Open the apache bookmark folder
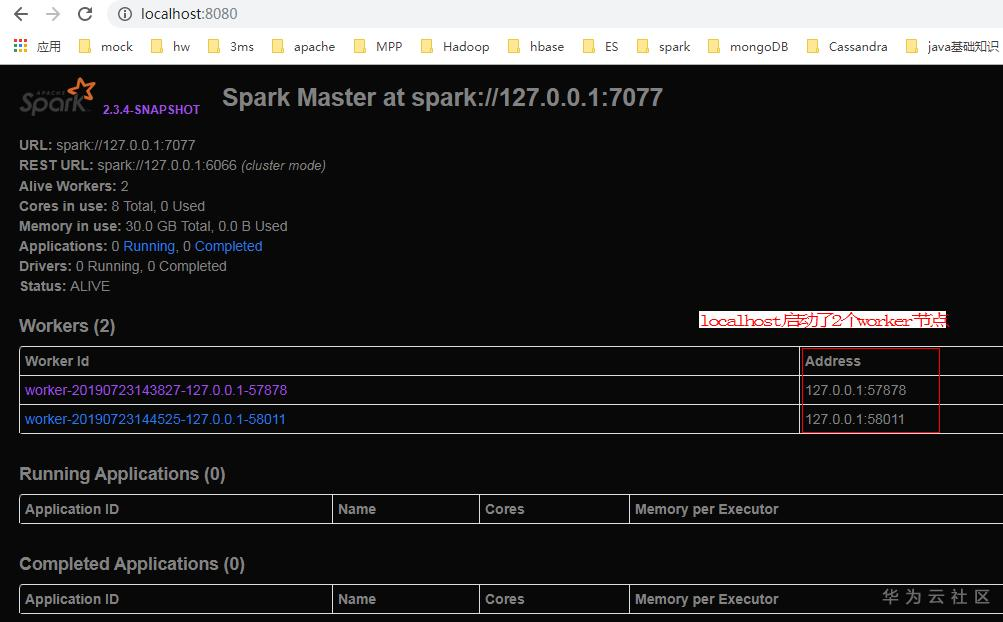The image size is (1003, 622). tap(303, 46)
